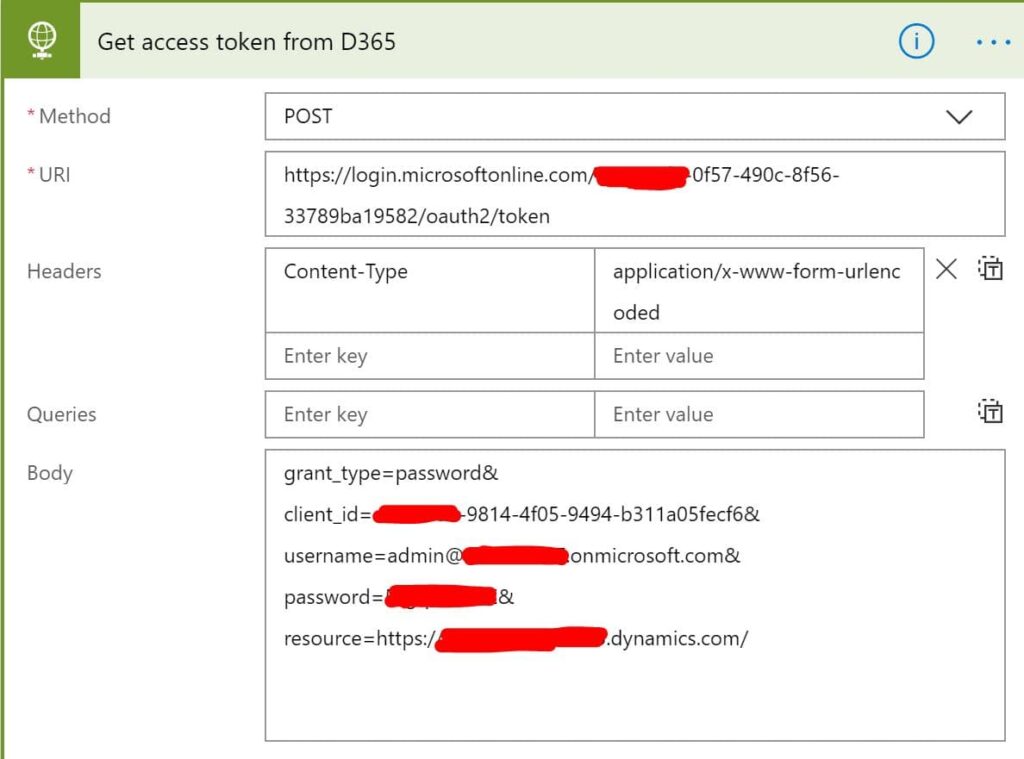Open the three-dot action menu
This screenshot has width=1024, height=759.
(993, 42)
